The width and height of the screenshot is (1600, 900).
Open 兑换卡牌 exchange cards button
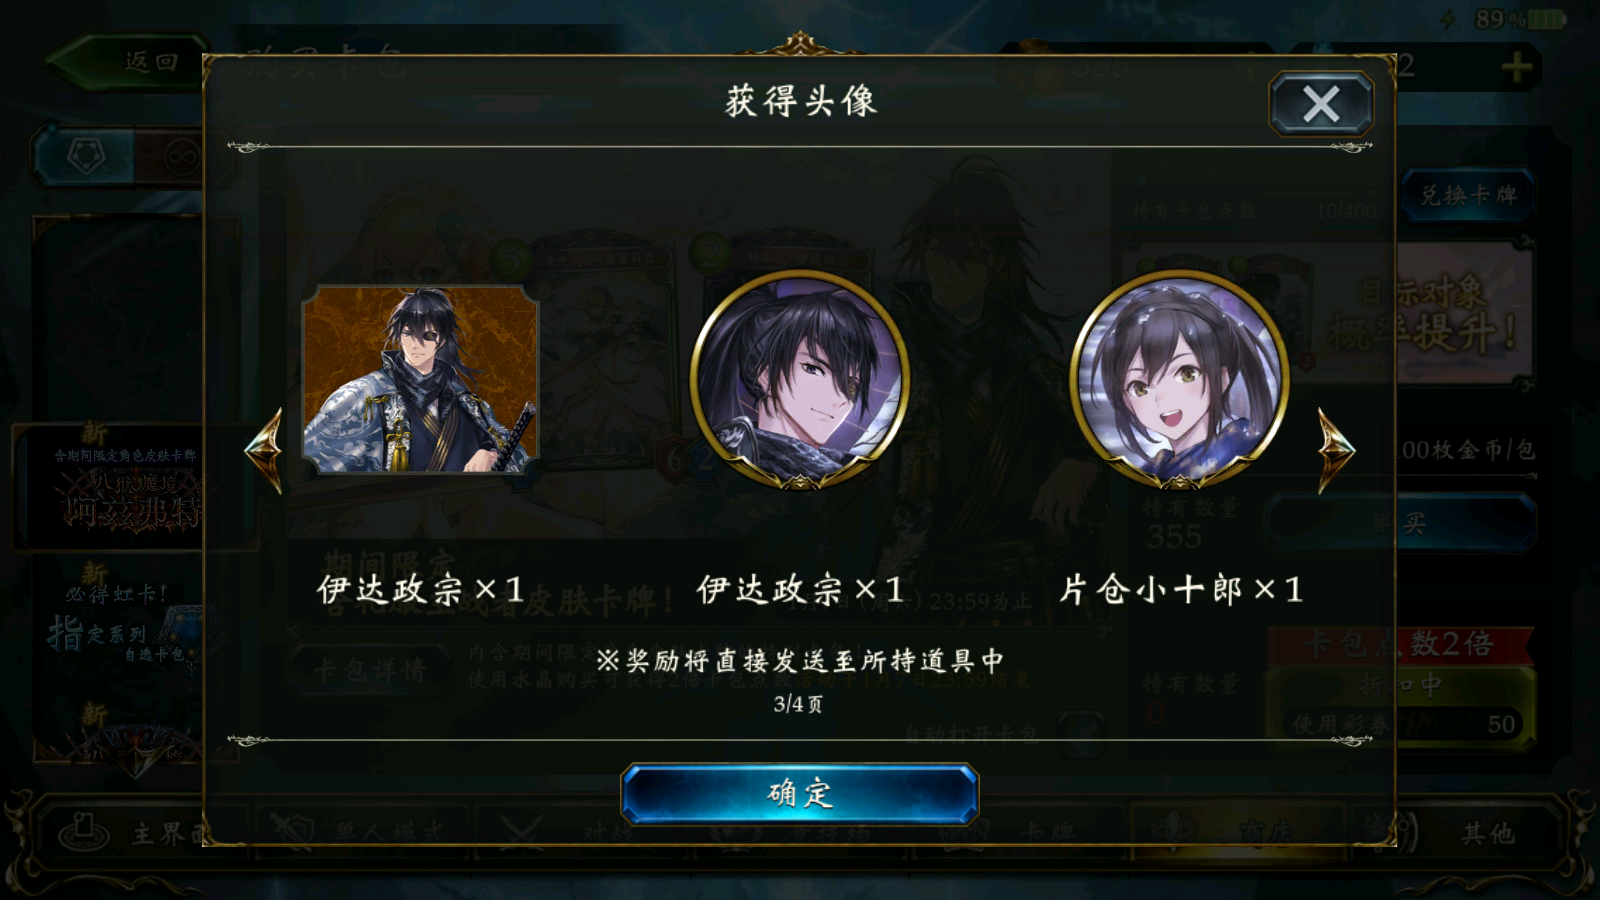pos(1468,196)
